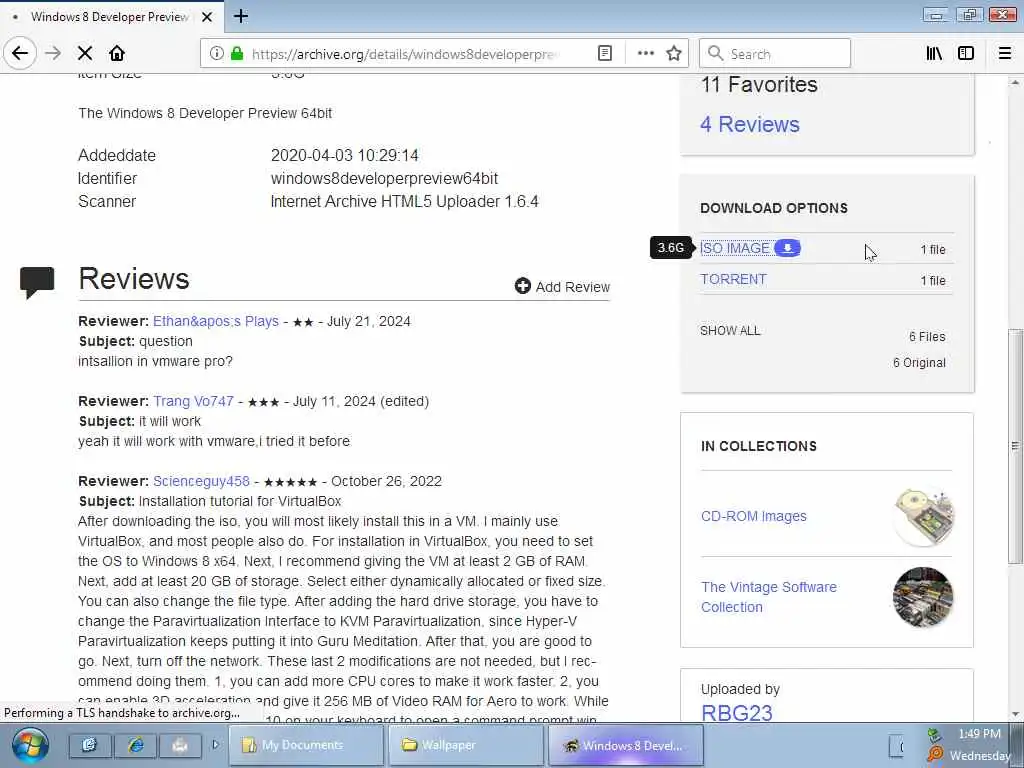Stop loading the page
The width and height of the screenshot is (1024, 768).
pyautogui.click(x=85, y=54)
